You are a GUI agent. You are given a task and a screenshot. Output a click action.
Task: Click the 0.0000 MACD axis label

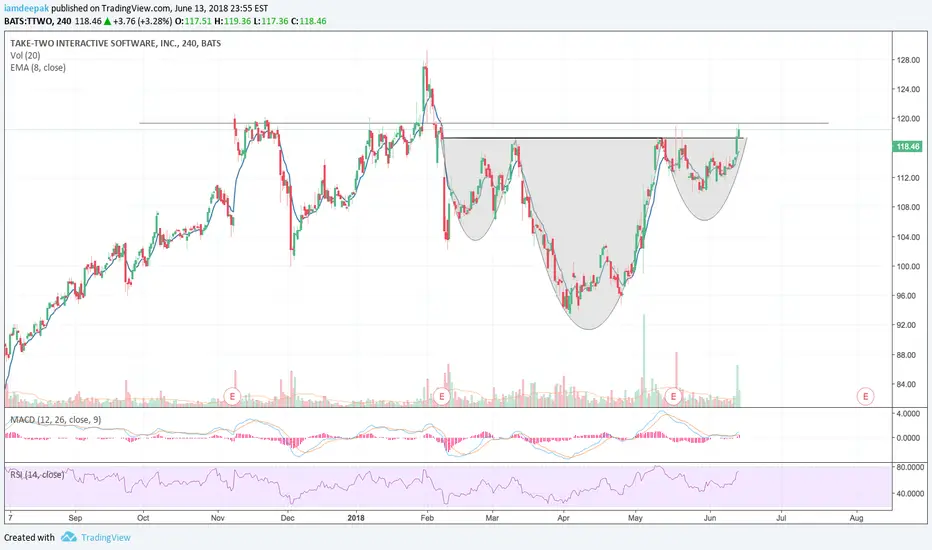pos(909,438)
